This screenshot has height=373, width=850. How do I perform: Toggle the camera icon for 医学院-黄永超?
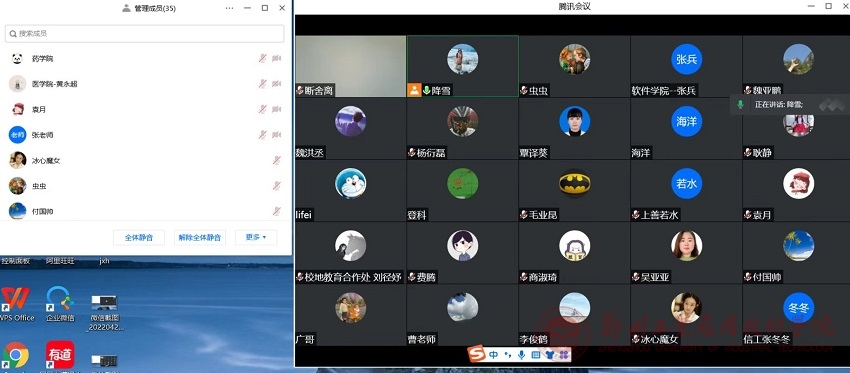coord(276,84)
